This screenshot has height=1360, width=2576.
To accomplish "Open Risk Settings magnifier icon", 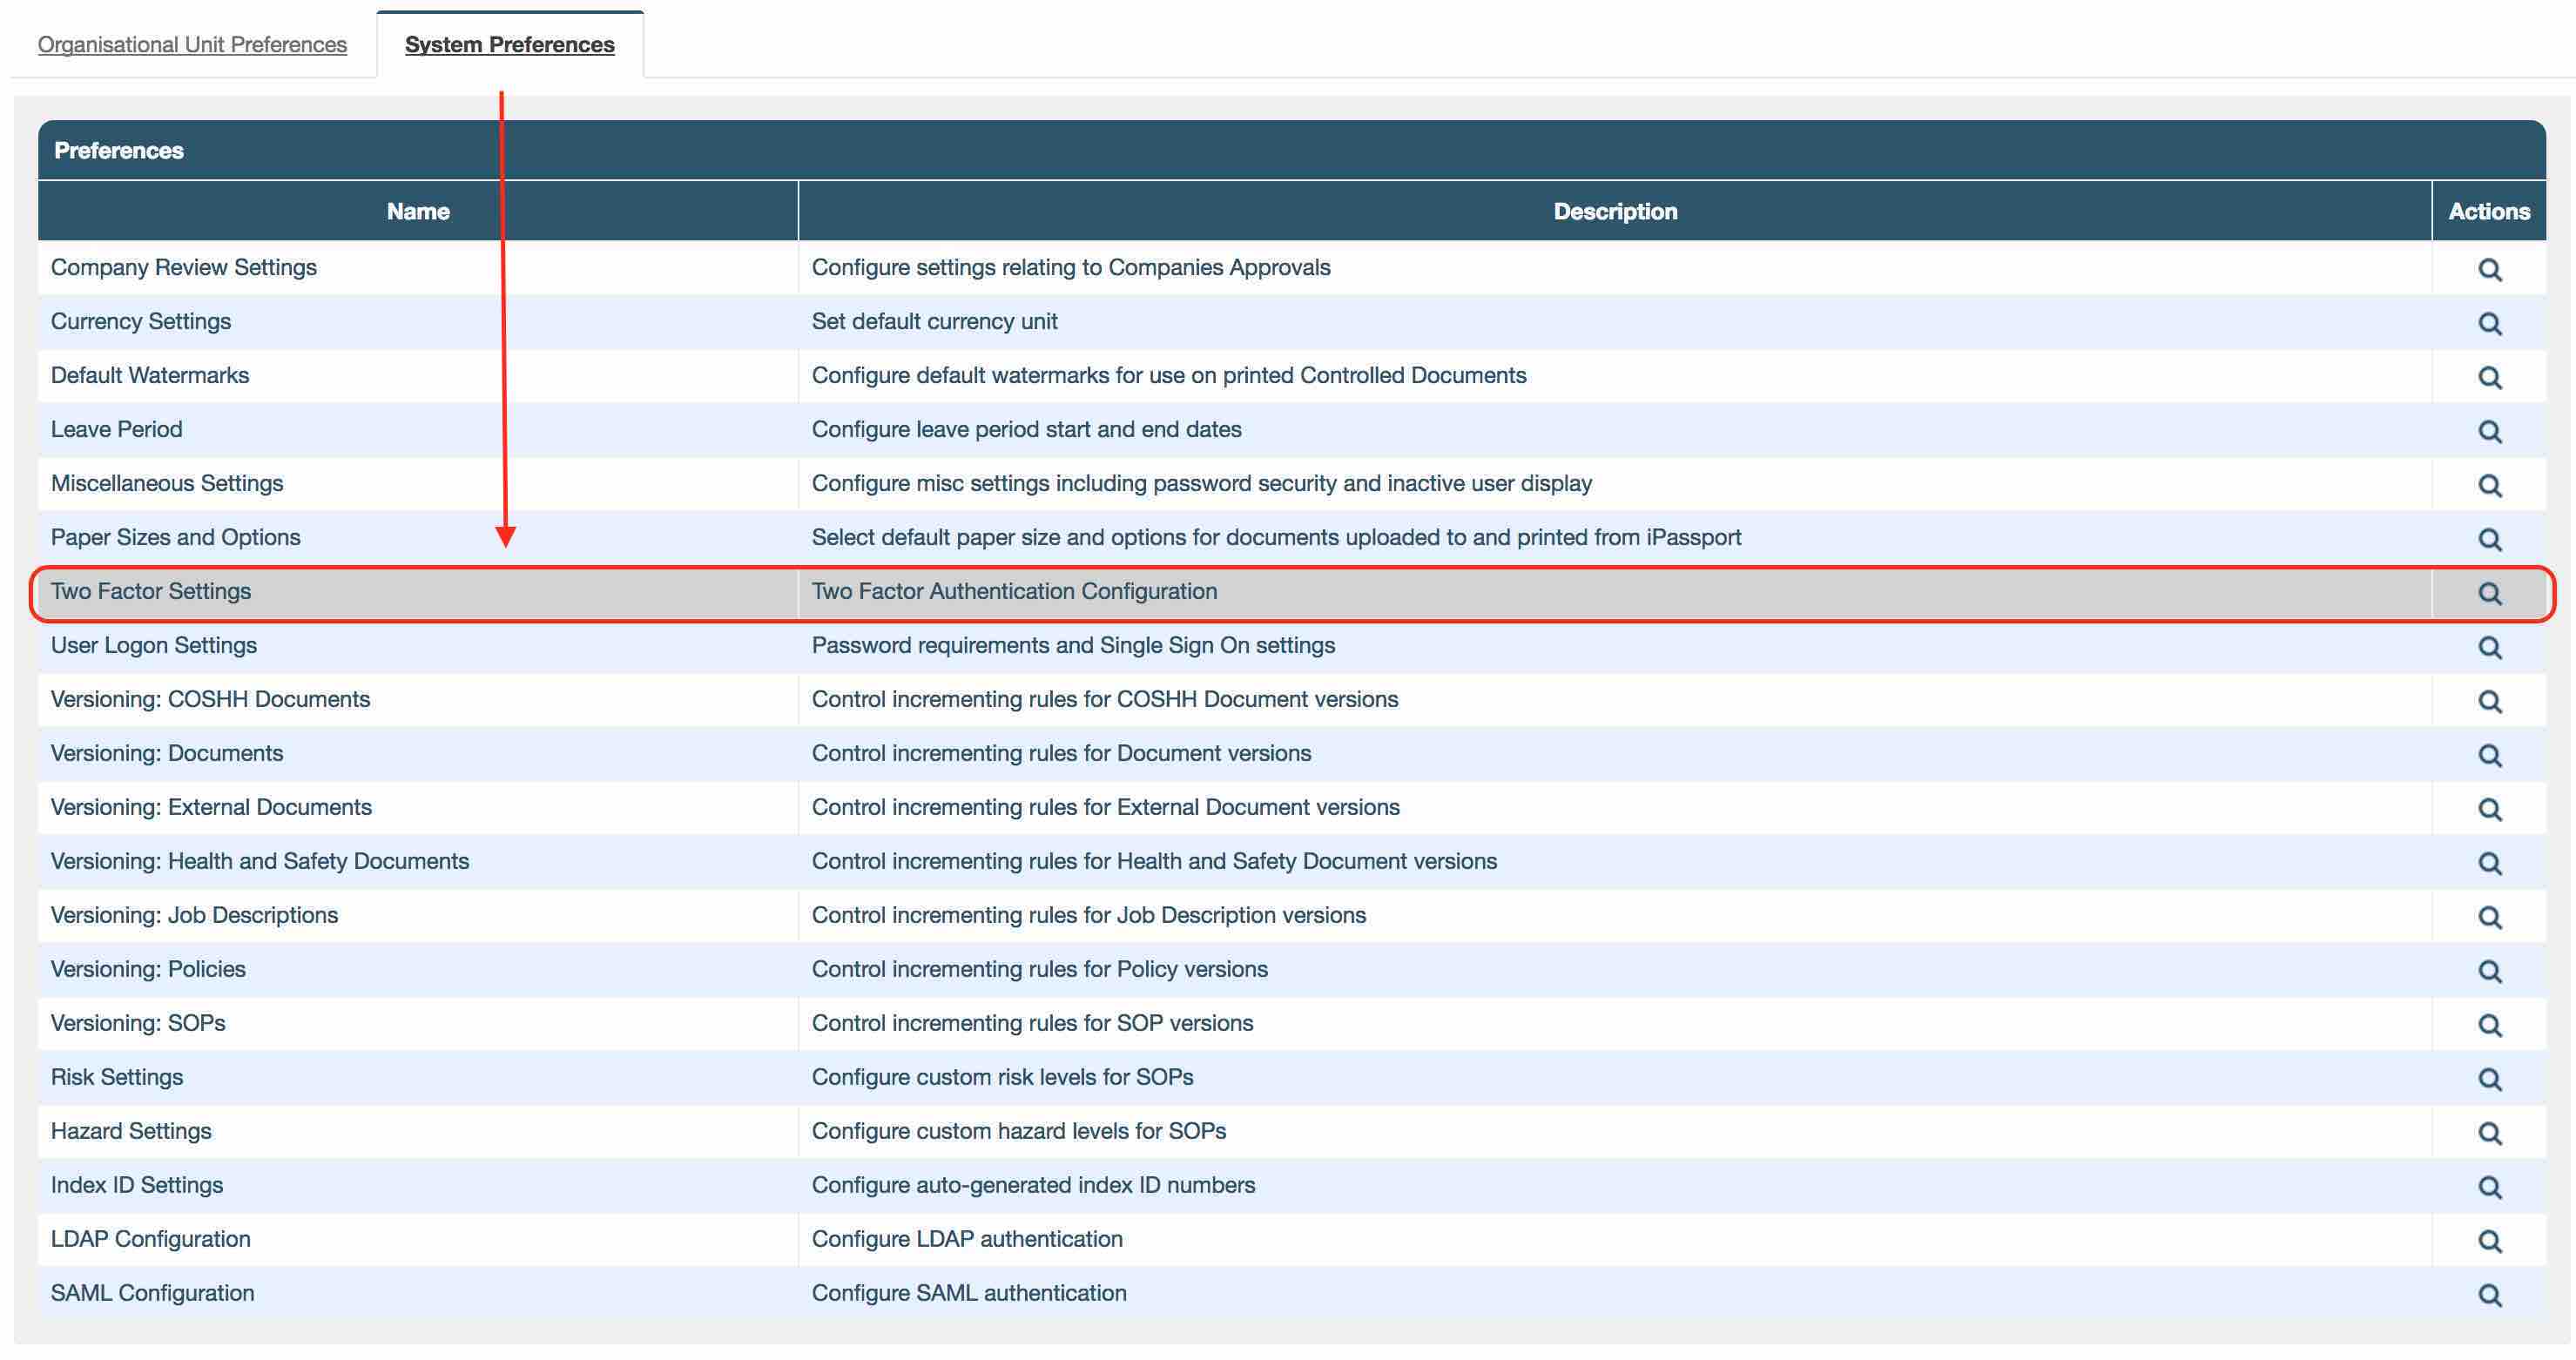I will tap(2489, 1080).
